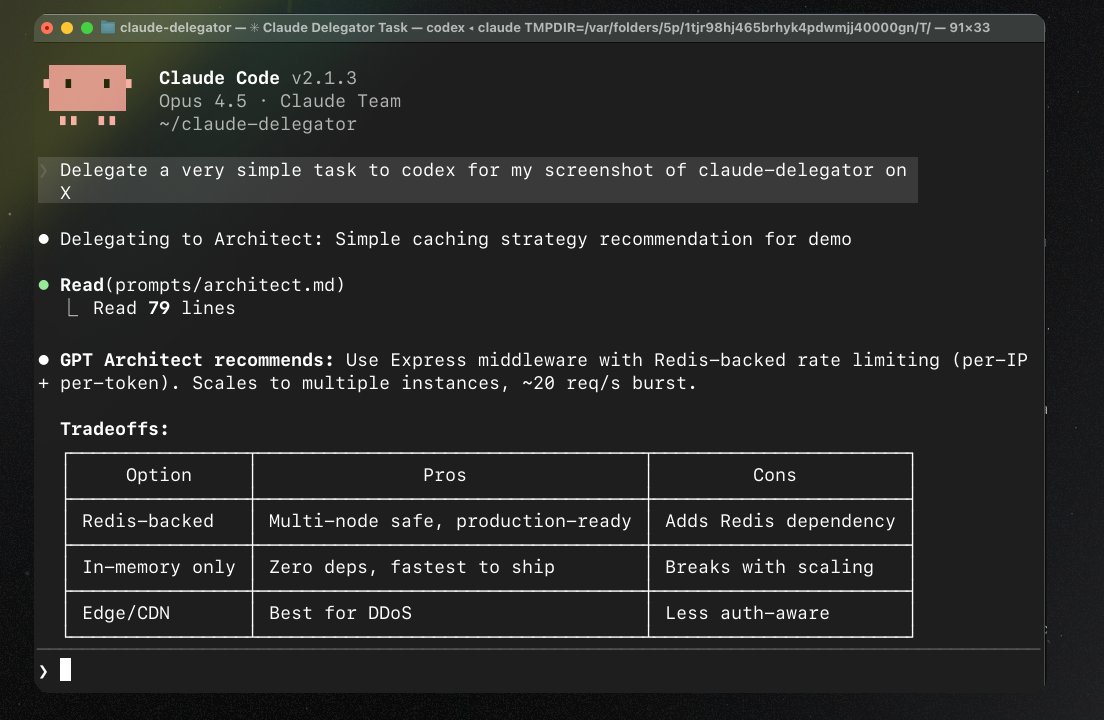
Task: Click the Claude Code pixel mascot logo
Action: tap(87, 95)
